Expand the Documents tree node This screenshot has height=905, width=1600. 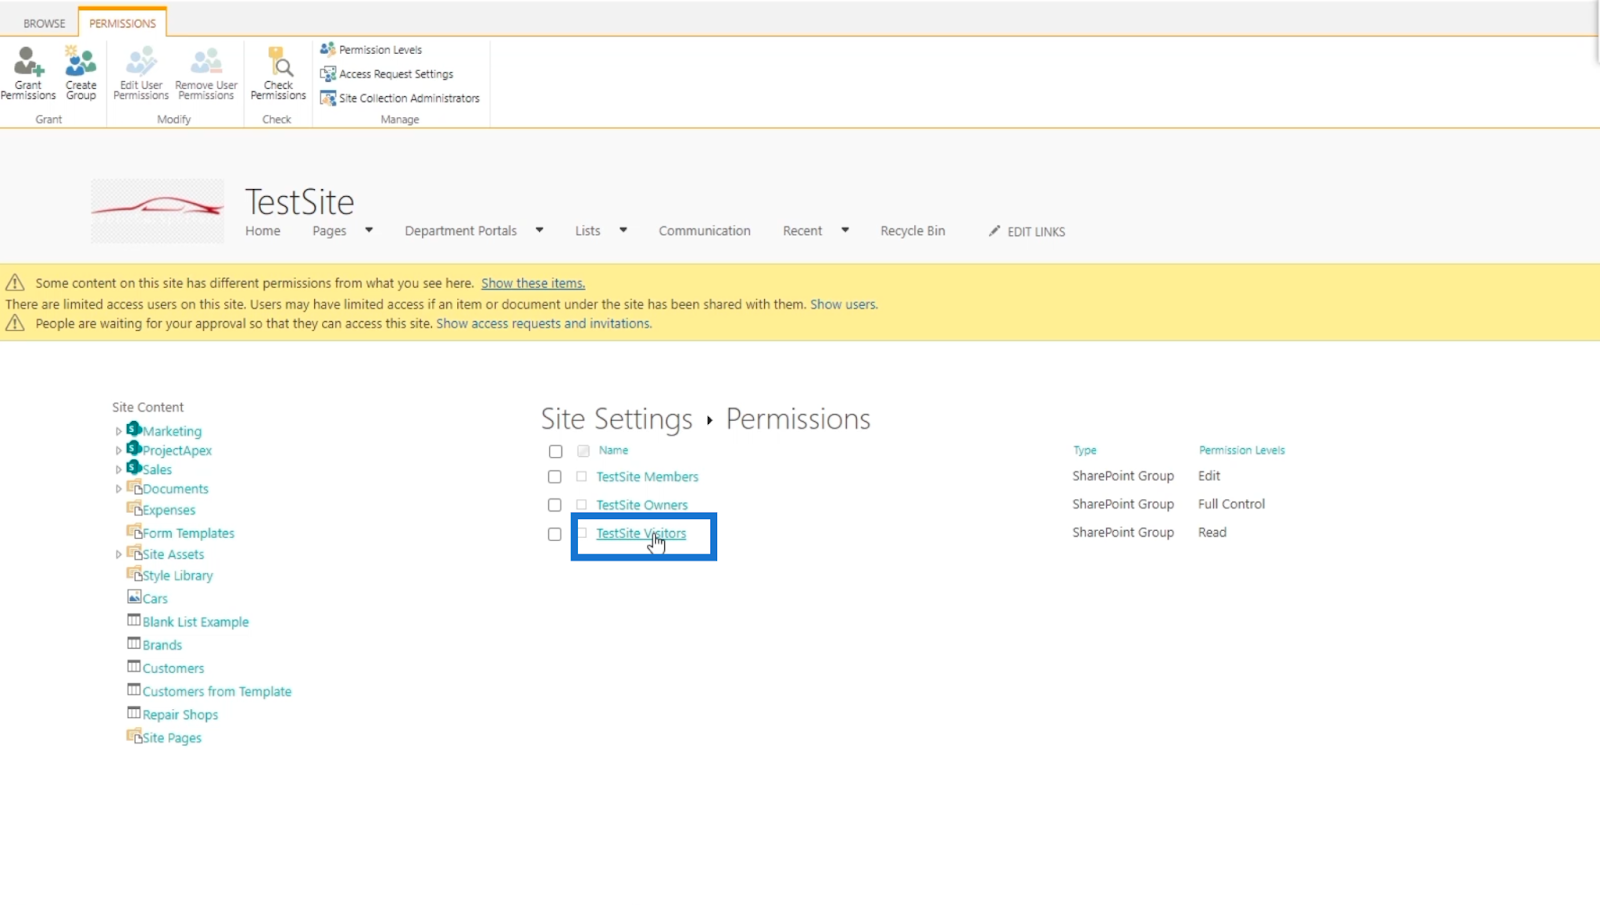(x=118, y=489)
